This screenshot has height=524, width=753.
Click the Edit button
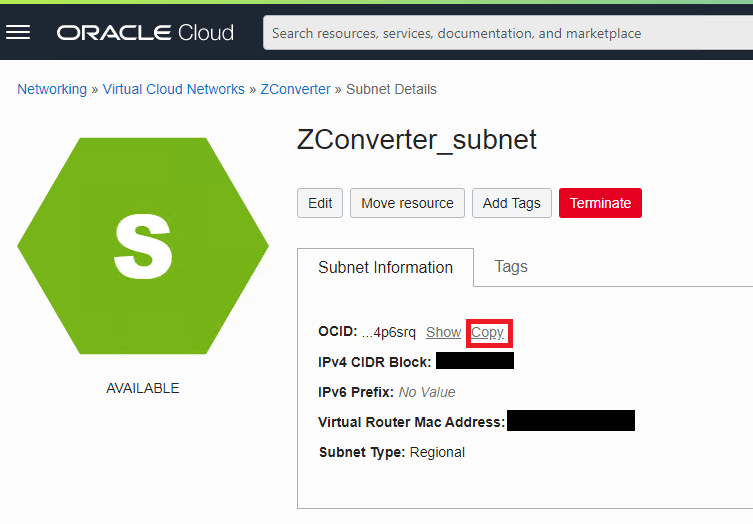[320, 203]
